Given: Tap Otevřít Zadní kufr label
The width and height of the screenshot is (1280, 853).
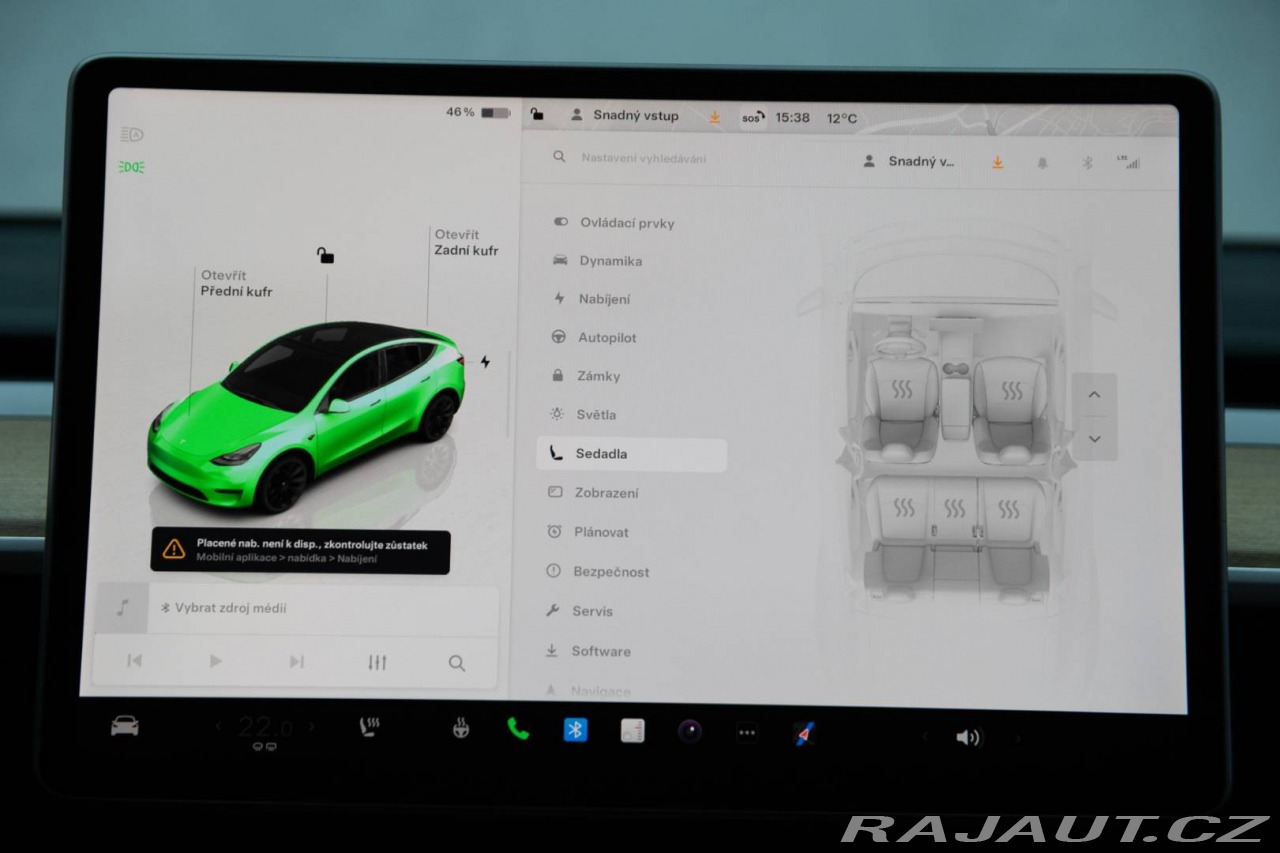Looking at the screenshot, I should (x=465, y=243).
